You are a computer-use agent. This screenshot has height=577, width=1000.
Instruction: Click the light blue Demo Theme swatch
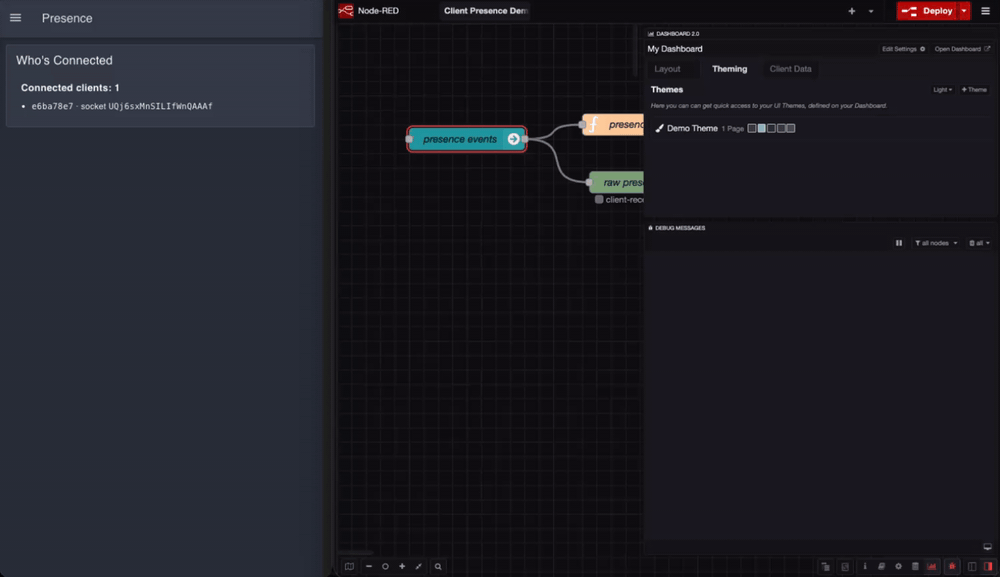tap(761, 128)
